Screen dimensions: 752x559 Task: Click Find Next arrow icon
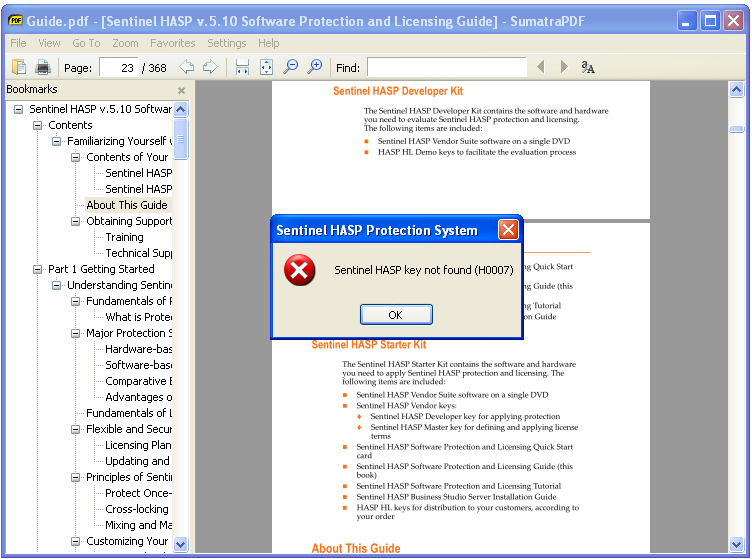click(564, 67)
